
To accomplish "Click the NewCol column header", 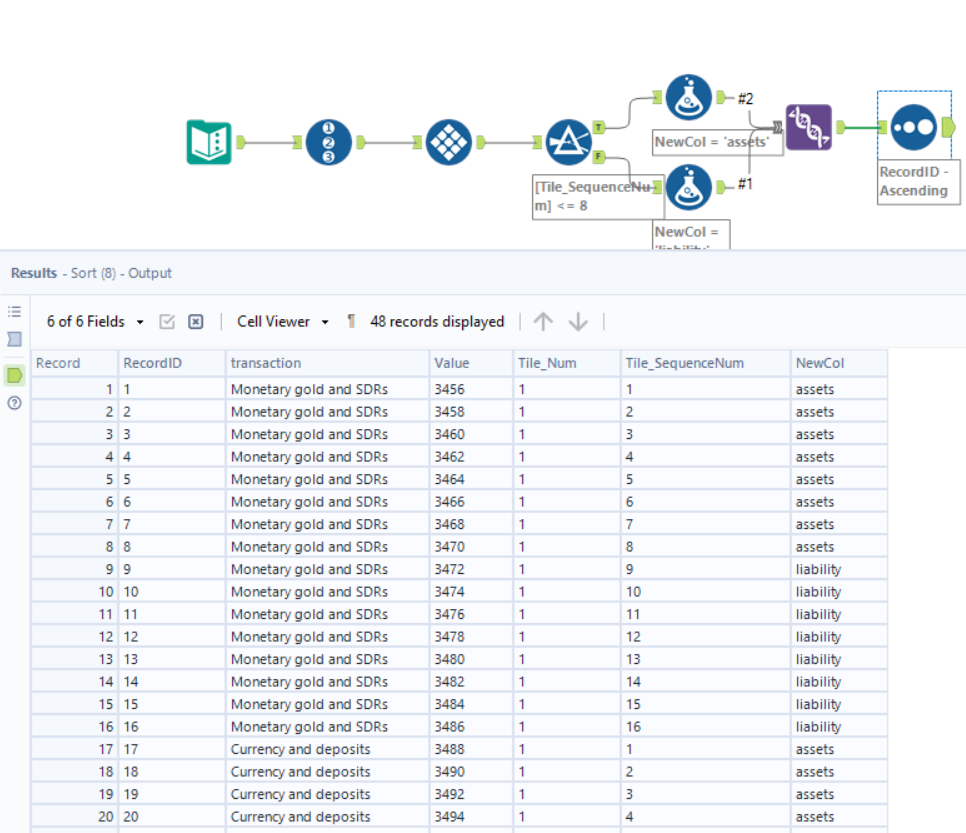I will pyautogui.click(x=839, y=363).
